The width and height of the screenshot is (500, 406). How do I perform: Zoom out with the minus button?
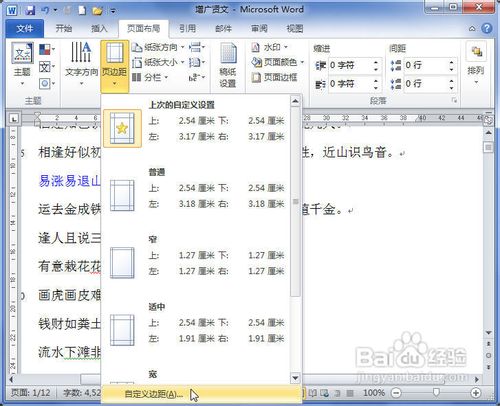pos(396,393)
